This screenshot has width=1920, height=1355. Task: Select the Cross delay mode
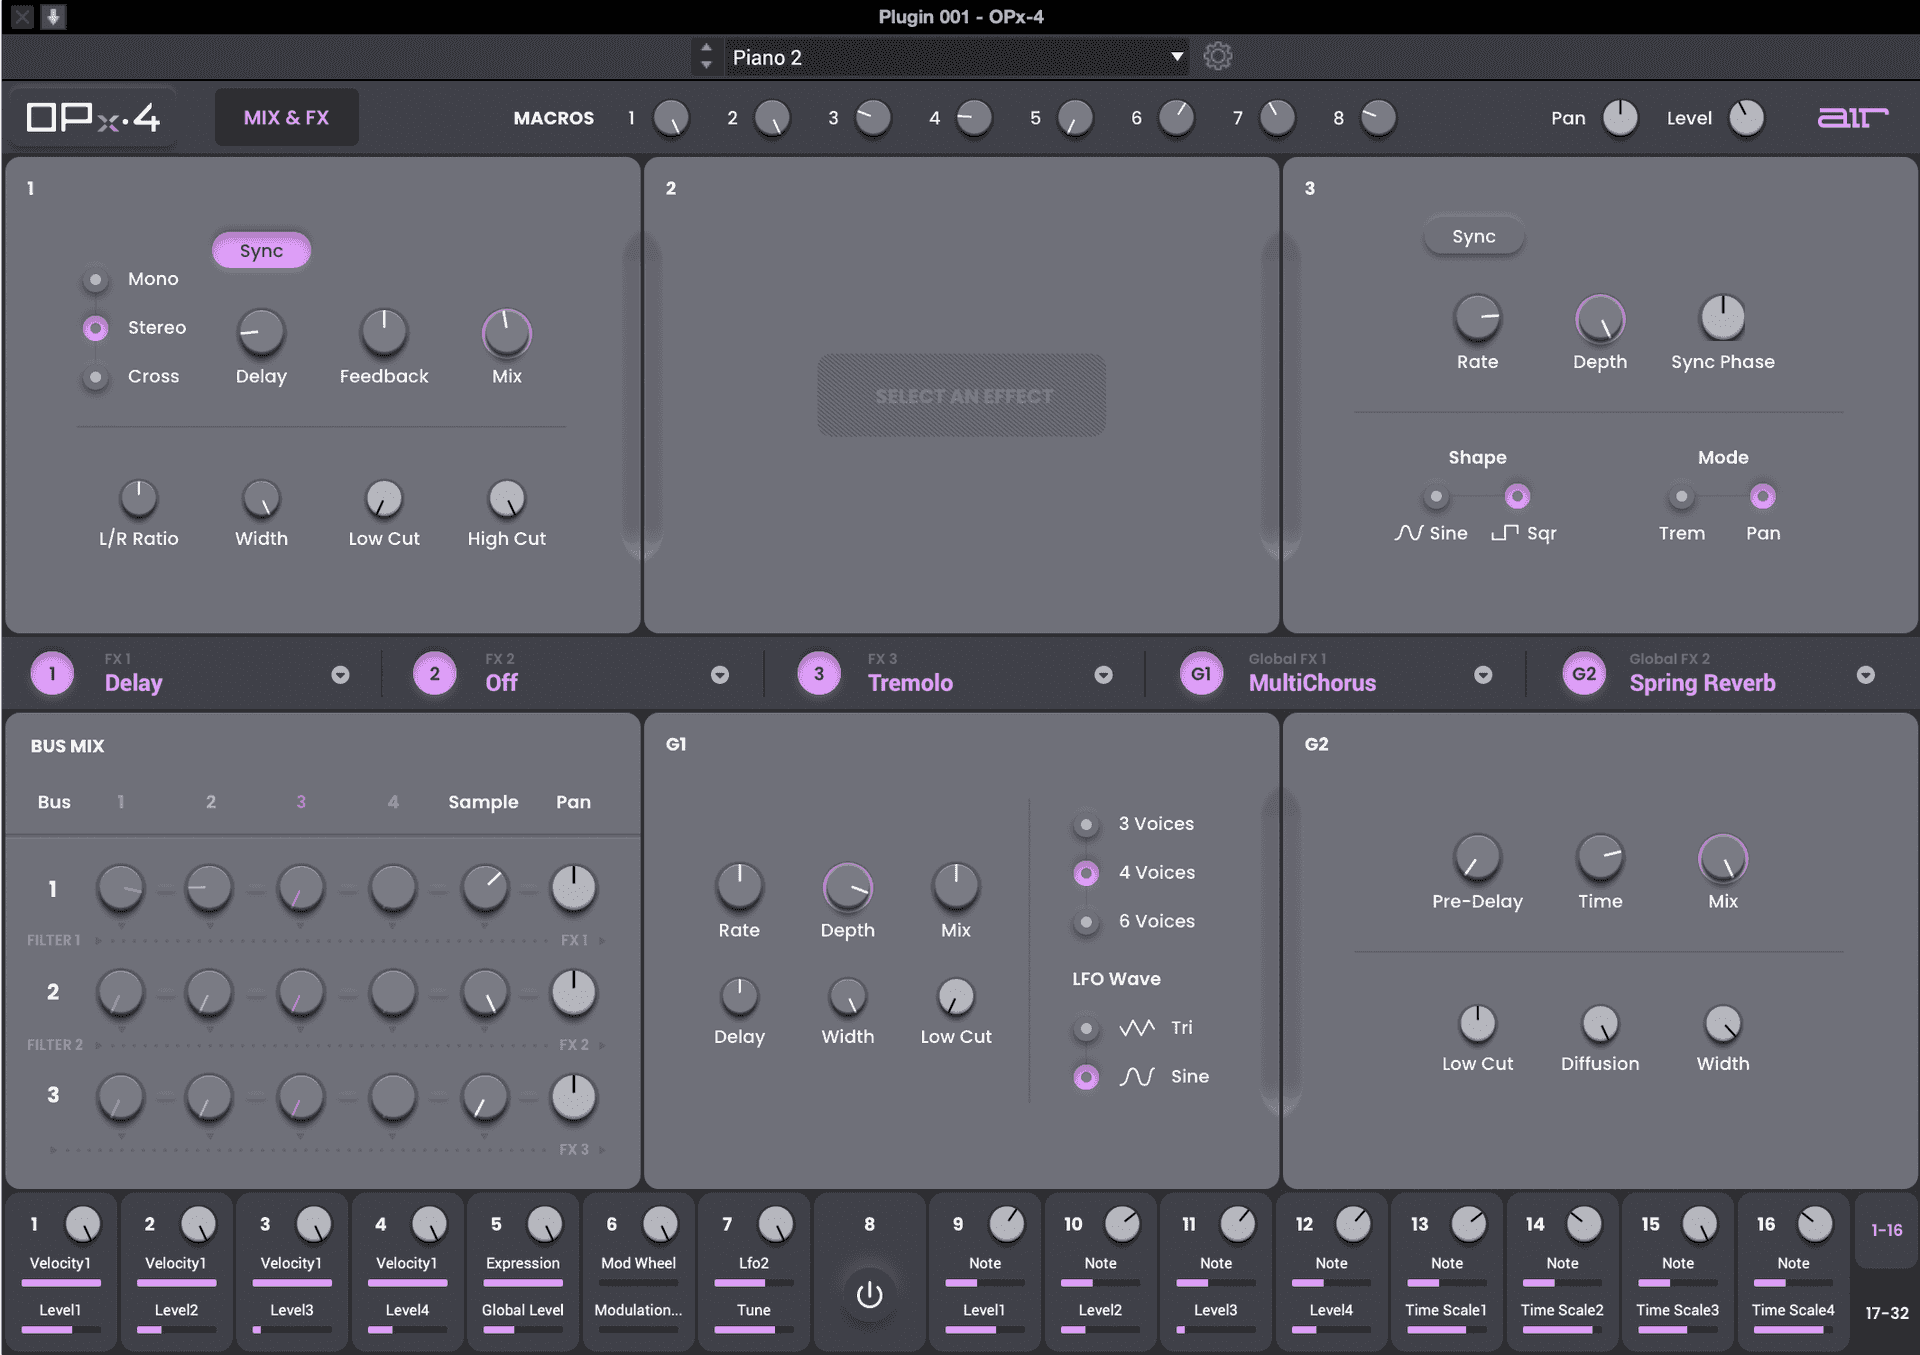pyautogui.click(x=96, y=377)
